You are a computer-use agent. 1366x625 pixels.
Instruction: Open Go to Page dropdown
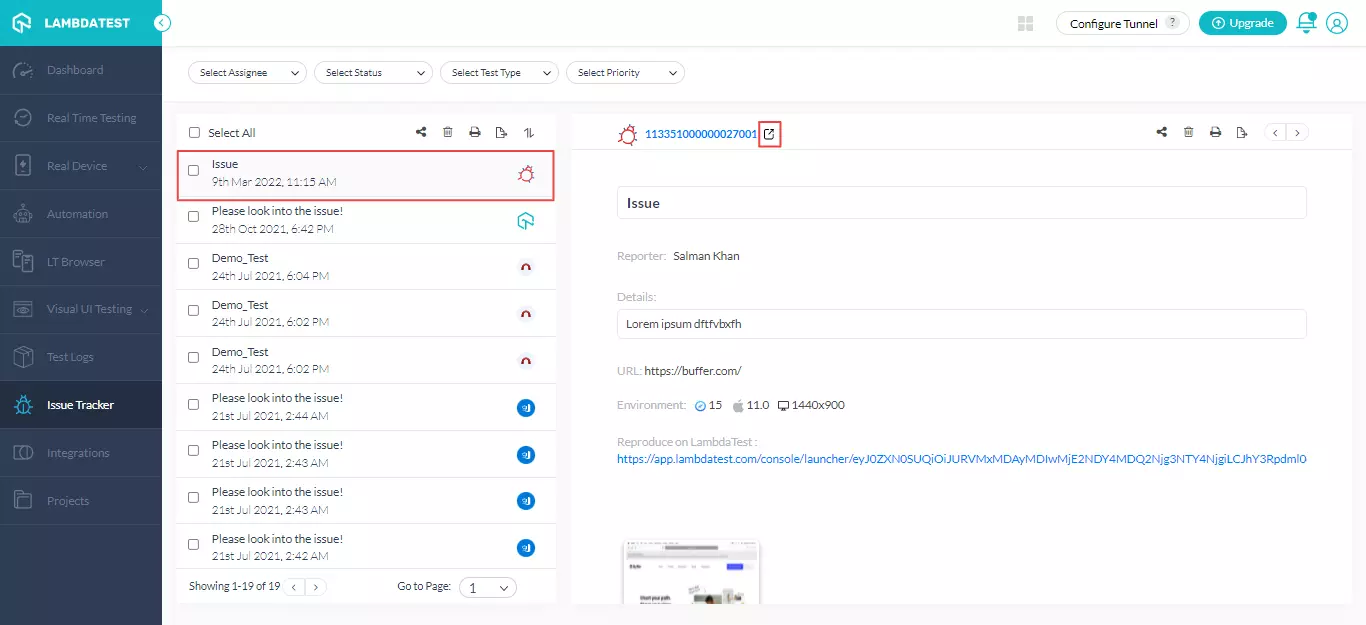pos(488,588)
